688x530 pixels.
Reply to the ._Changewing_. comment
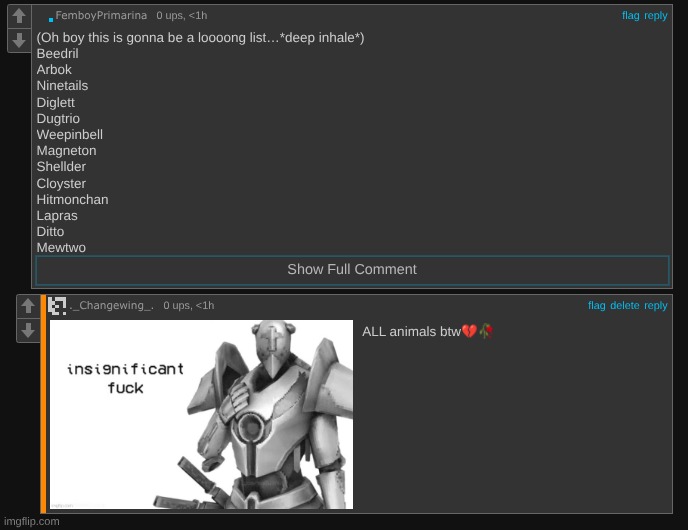[656, 305]
